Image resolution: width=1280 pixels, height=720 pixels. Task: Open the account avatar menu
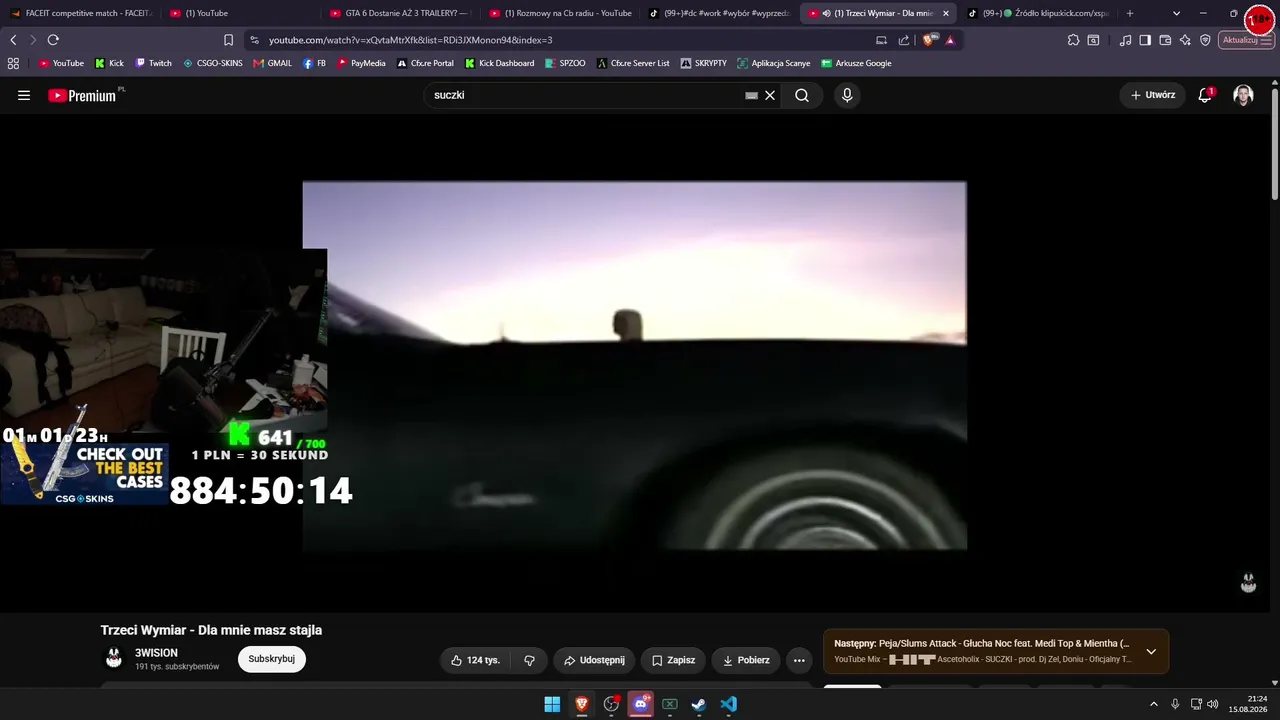(1243, 95)
